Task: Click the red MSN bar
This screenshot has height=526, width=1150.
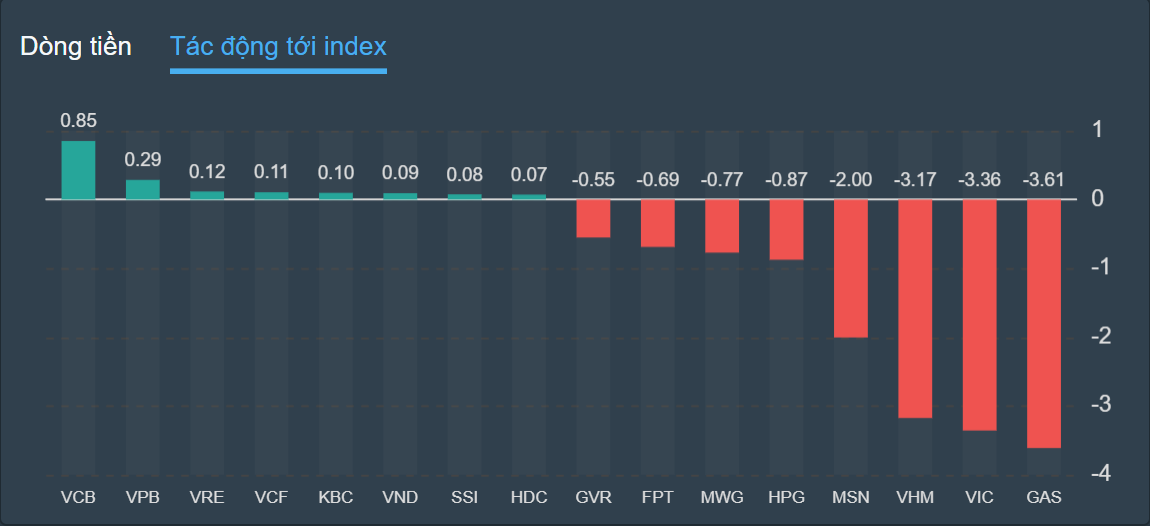Action: (851, 268)
